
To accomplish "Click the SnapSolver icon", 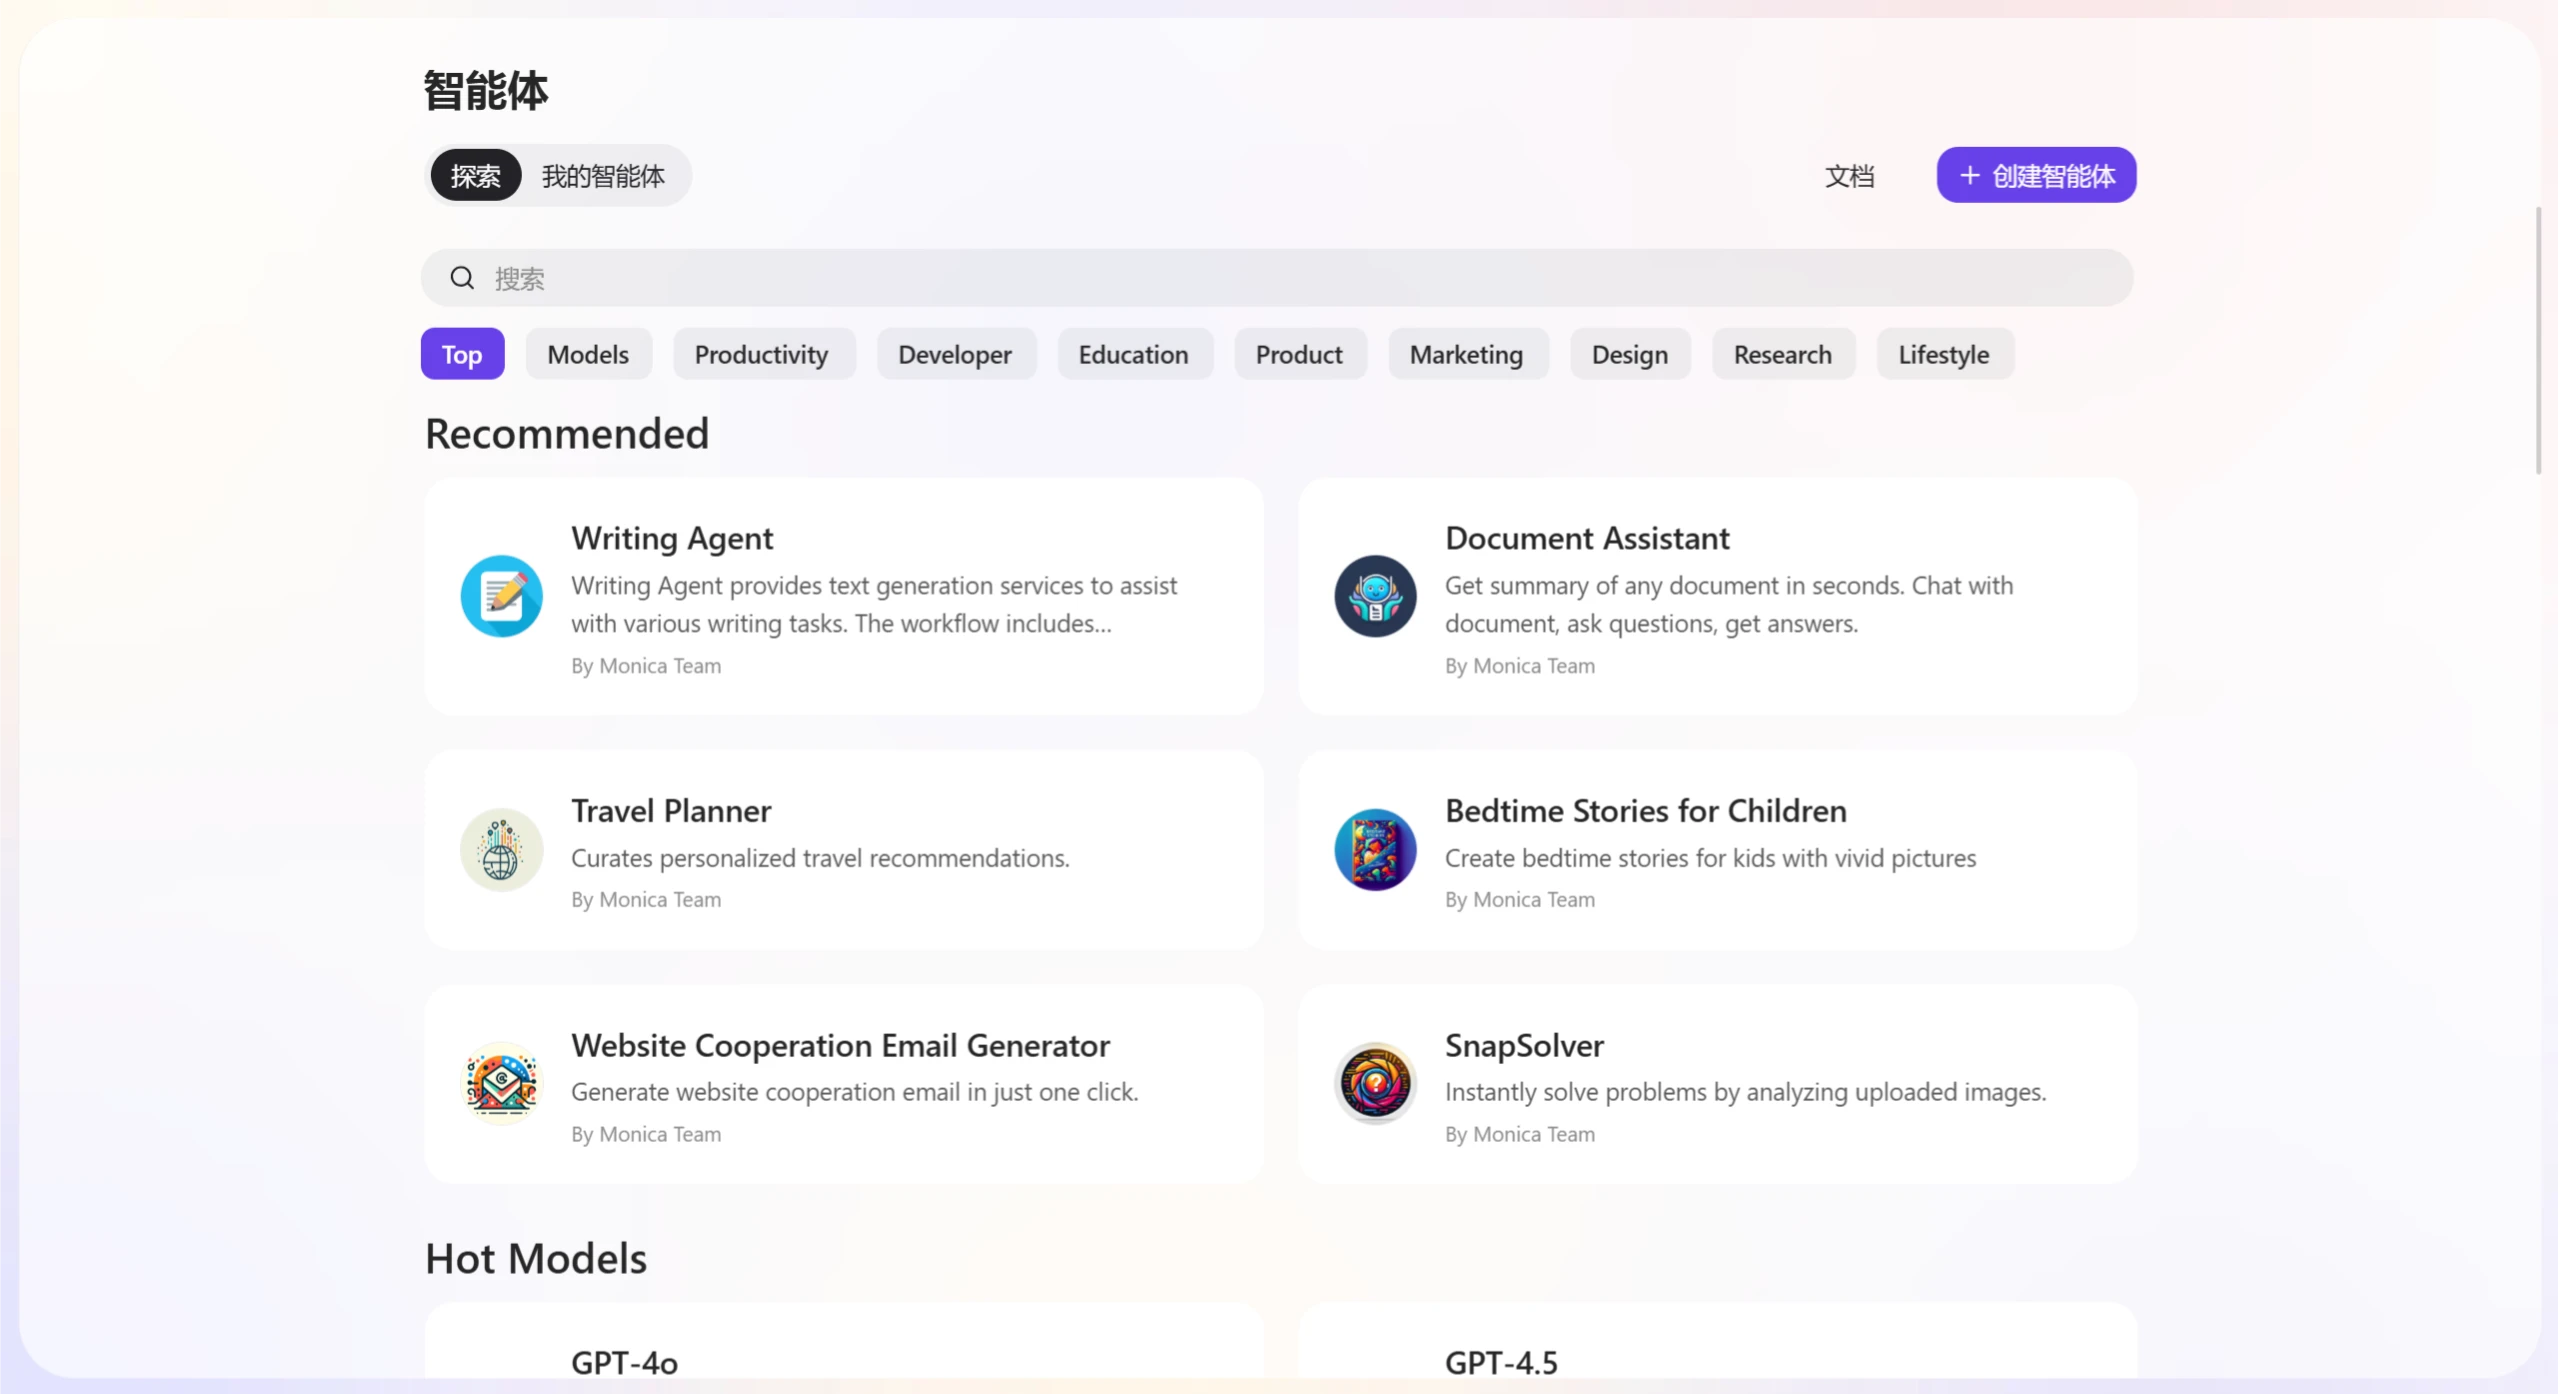I will pyautogui.click(x=1375, y=1084).
